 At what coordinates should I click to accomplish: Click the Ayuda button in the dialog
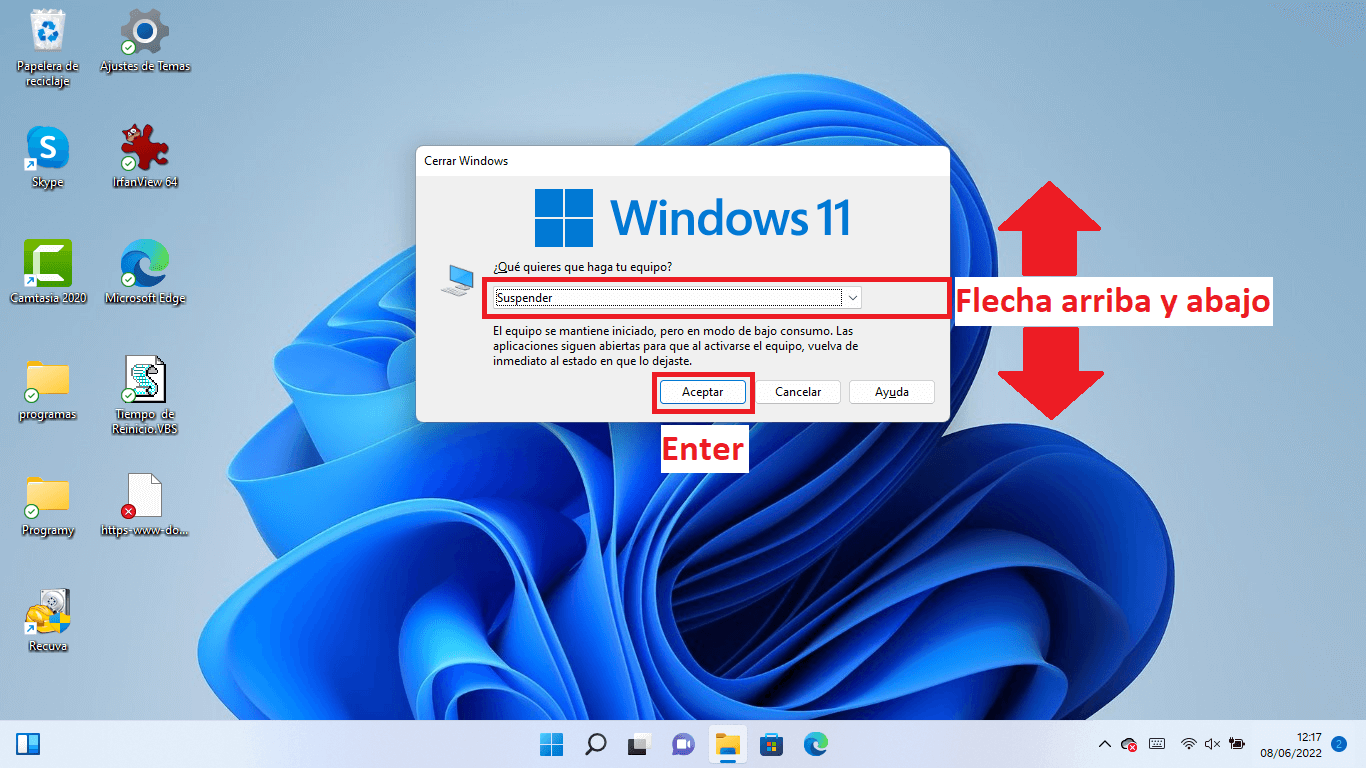pyautogui.click(x=892, y=392)
